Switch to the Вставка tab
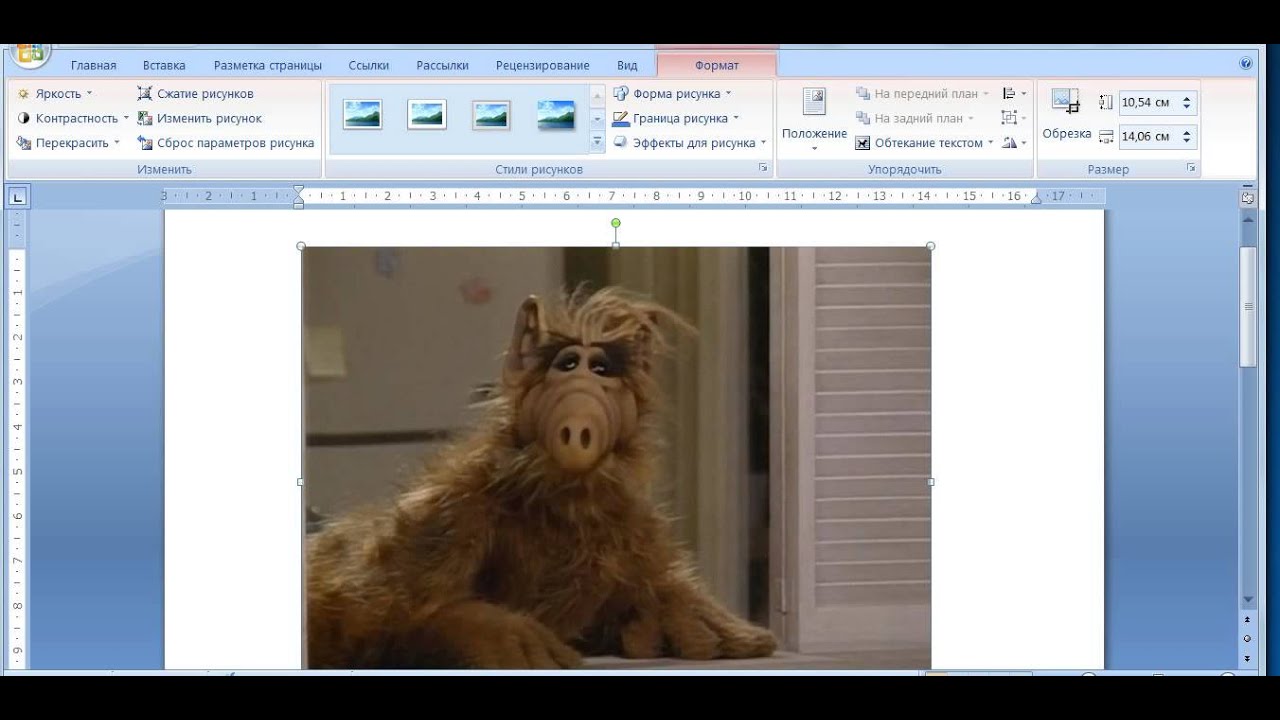Screen dimensions: 1280x720 coord(164,65)
